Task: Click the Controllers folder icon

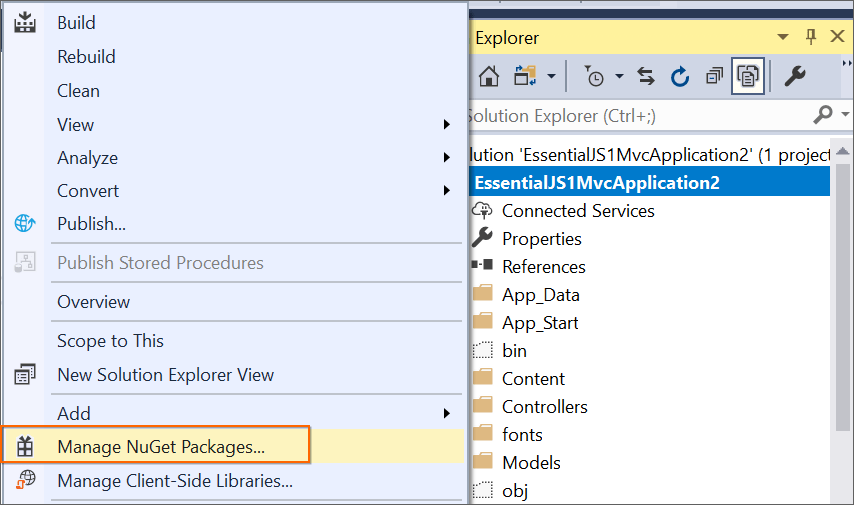Action: (483, 405)
